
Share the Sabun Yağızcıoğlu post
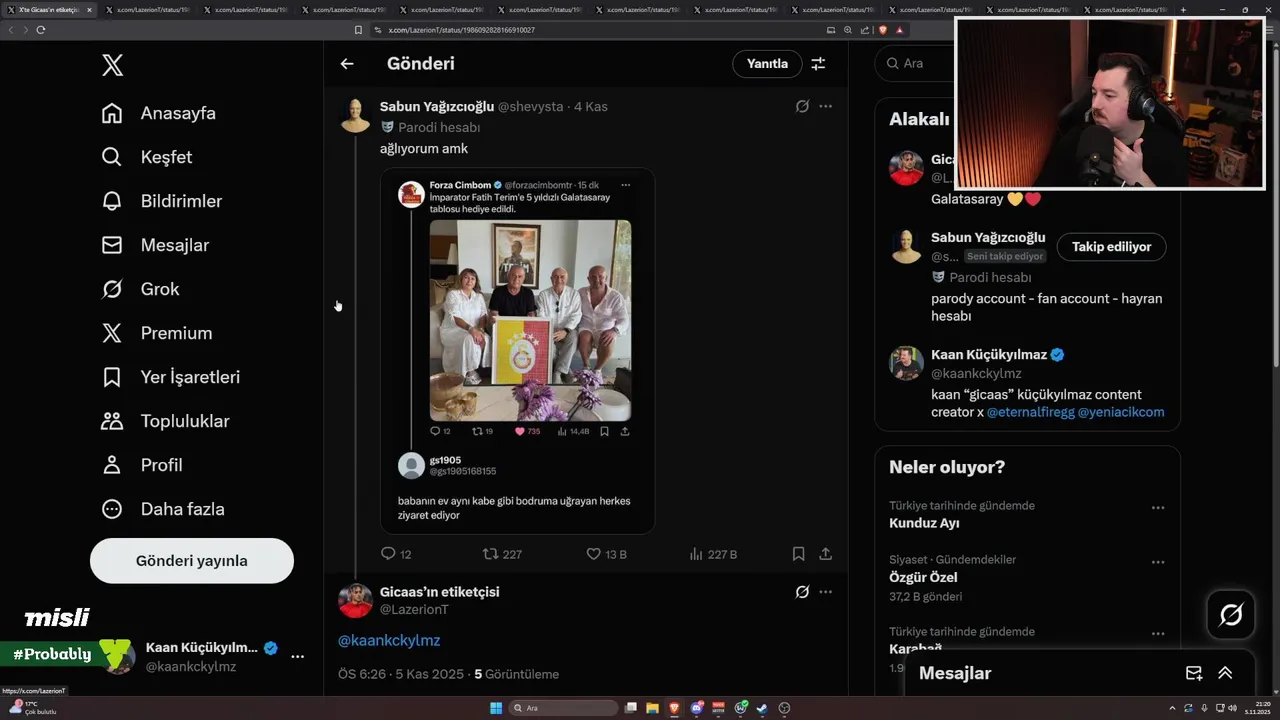pyautogui.click(x=826, y=553)
